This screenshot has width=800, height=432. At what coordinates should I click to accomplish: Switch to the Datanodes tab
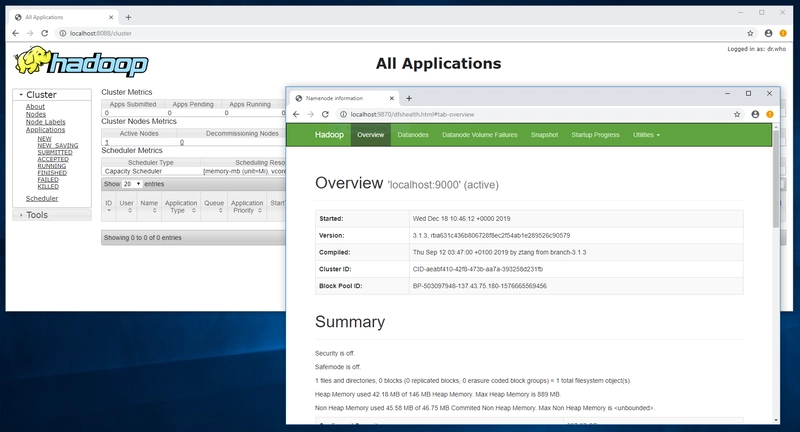(413, 134)
